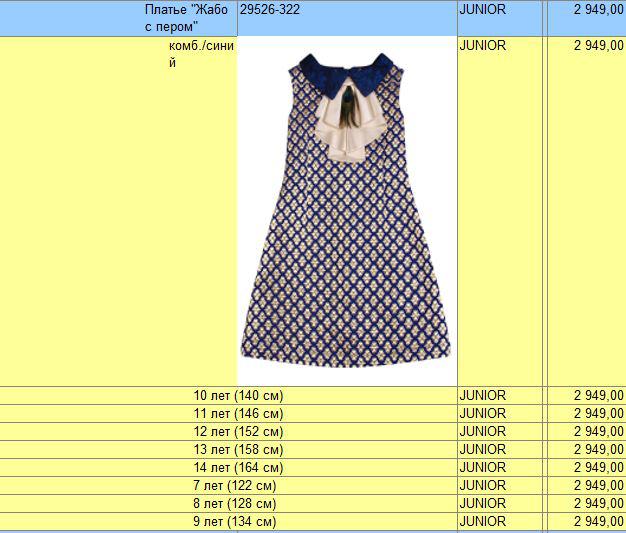Select the 11 лет (146 см) size row
This screenshot has height=533, width=626.
pos(238,414)
